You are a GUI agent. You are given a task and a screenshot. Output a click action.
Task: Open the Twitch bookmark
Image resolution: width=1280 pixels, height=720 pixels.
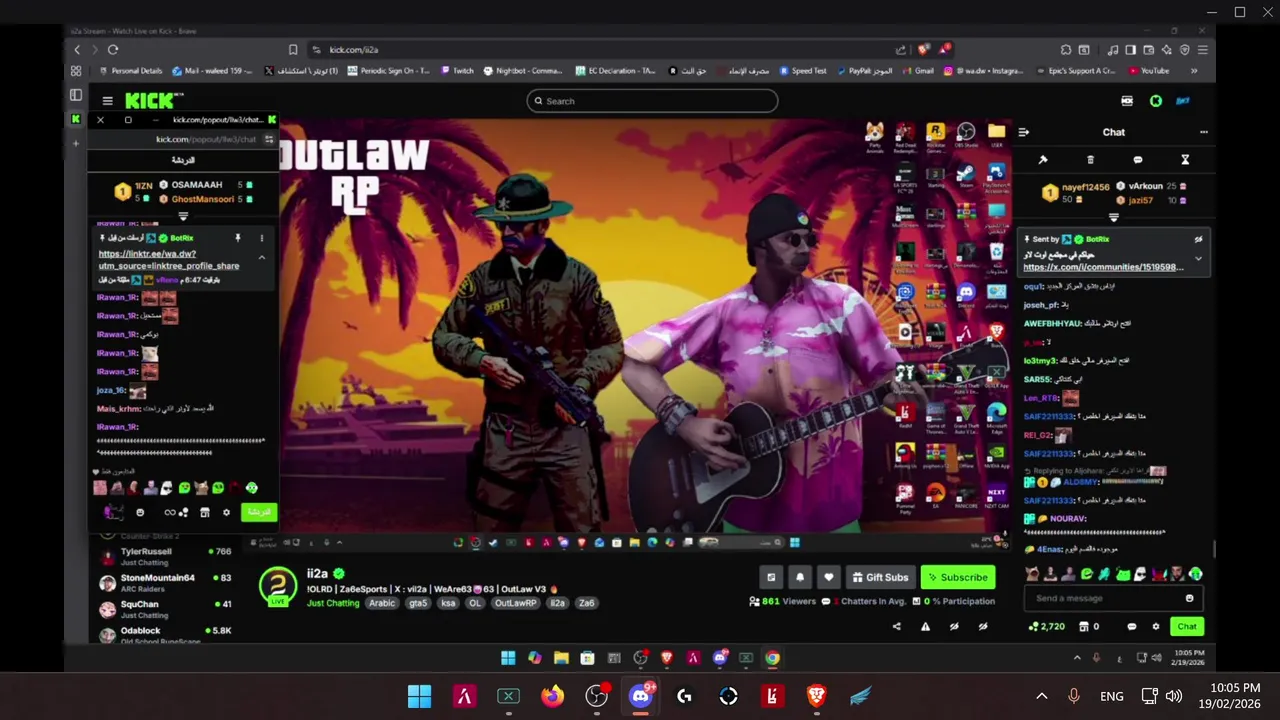click(x=456, y=71)
